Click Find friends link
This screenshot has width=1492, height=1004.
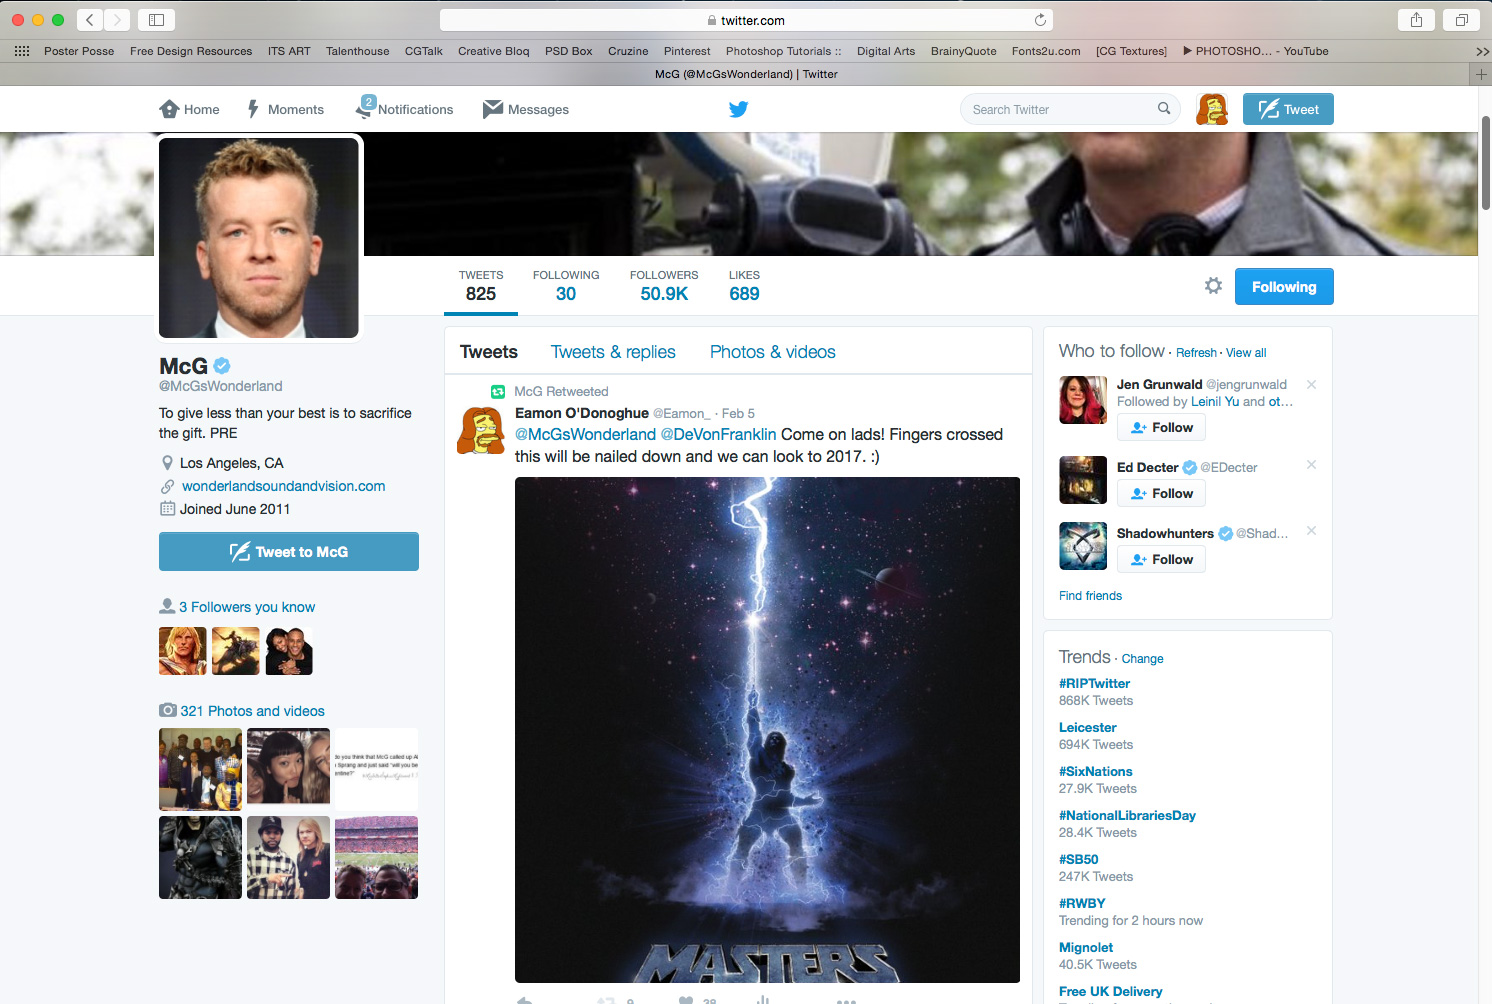[1090, 596]
